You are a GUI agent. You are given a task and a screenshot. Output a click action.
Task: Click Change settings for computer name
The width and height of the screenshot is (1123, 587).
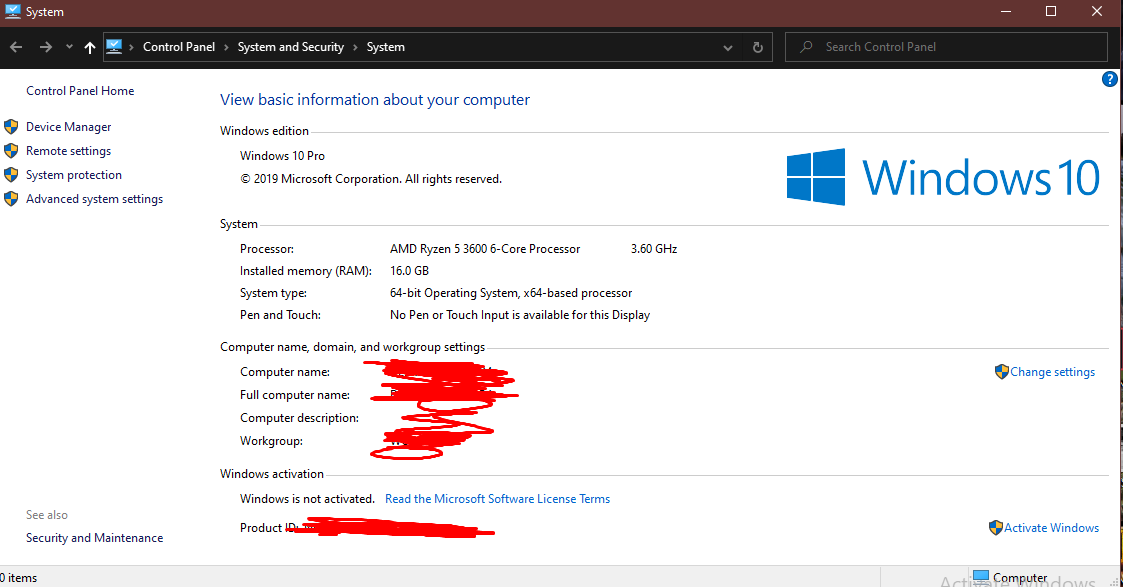click(1052, 372)
